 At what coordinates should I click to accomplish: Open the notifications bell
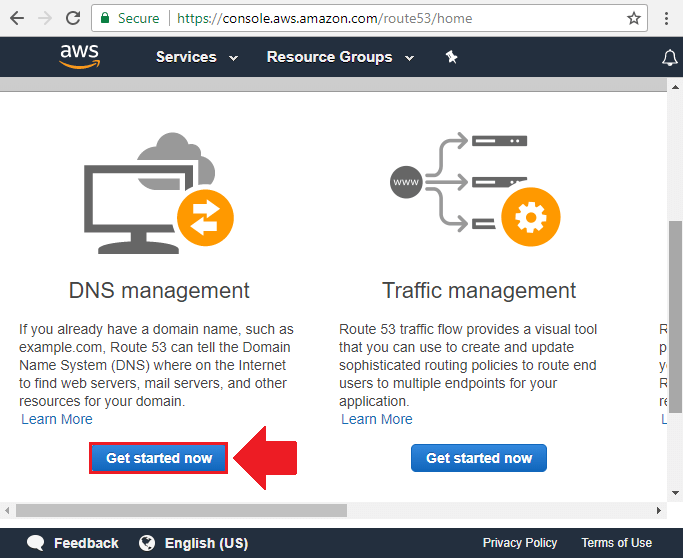(x=670, y=57)
